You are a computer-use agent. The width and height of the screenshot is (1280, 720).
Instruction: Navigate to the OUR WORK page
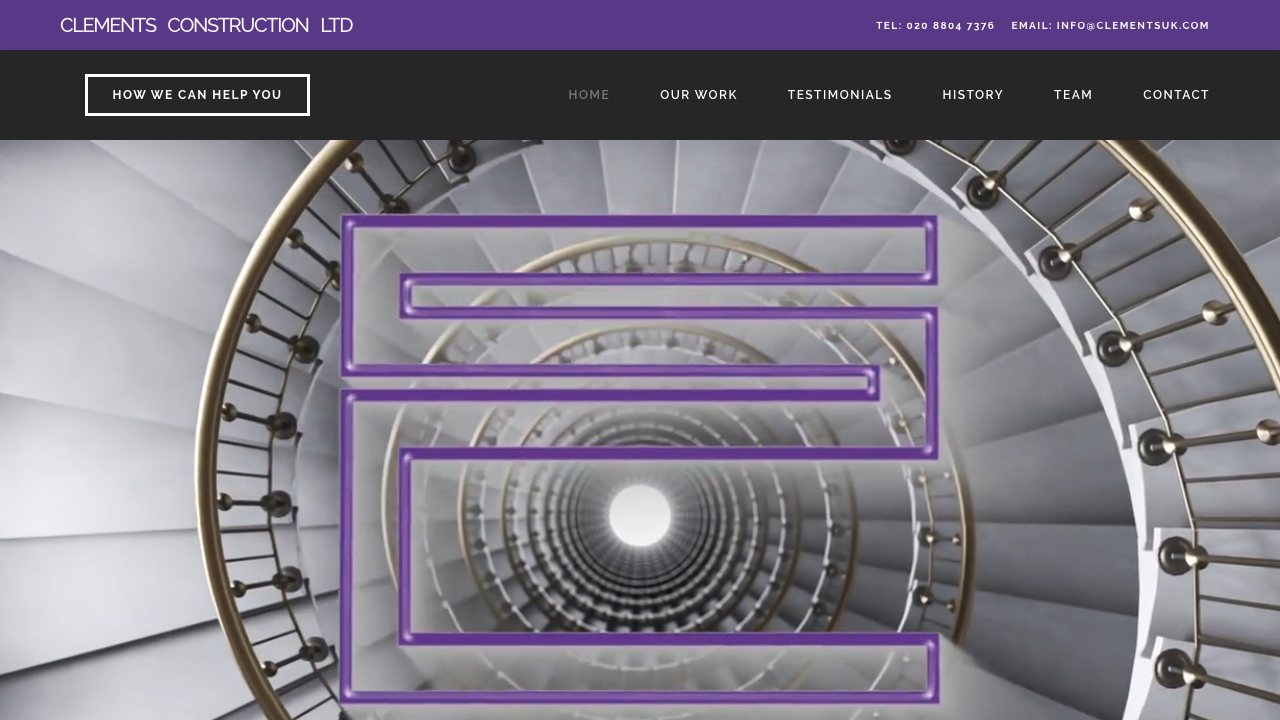pyautogui.click(x=698, y=94)
